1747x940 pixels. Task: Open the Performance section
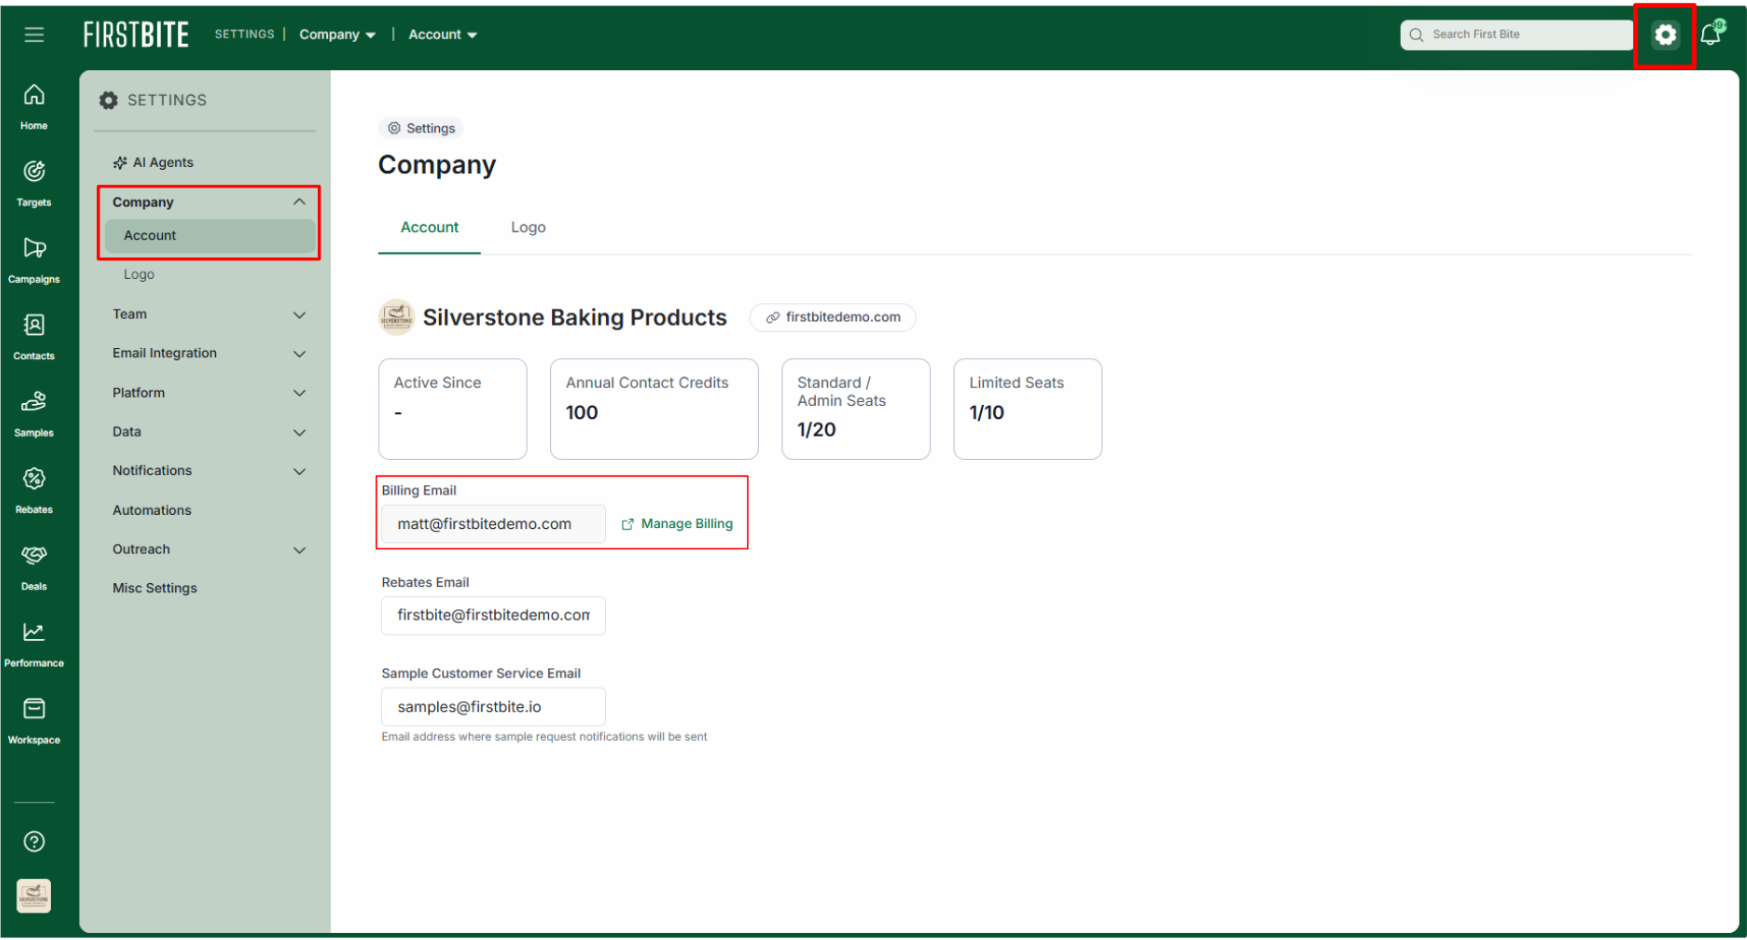[34, 645]
